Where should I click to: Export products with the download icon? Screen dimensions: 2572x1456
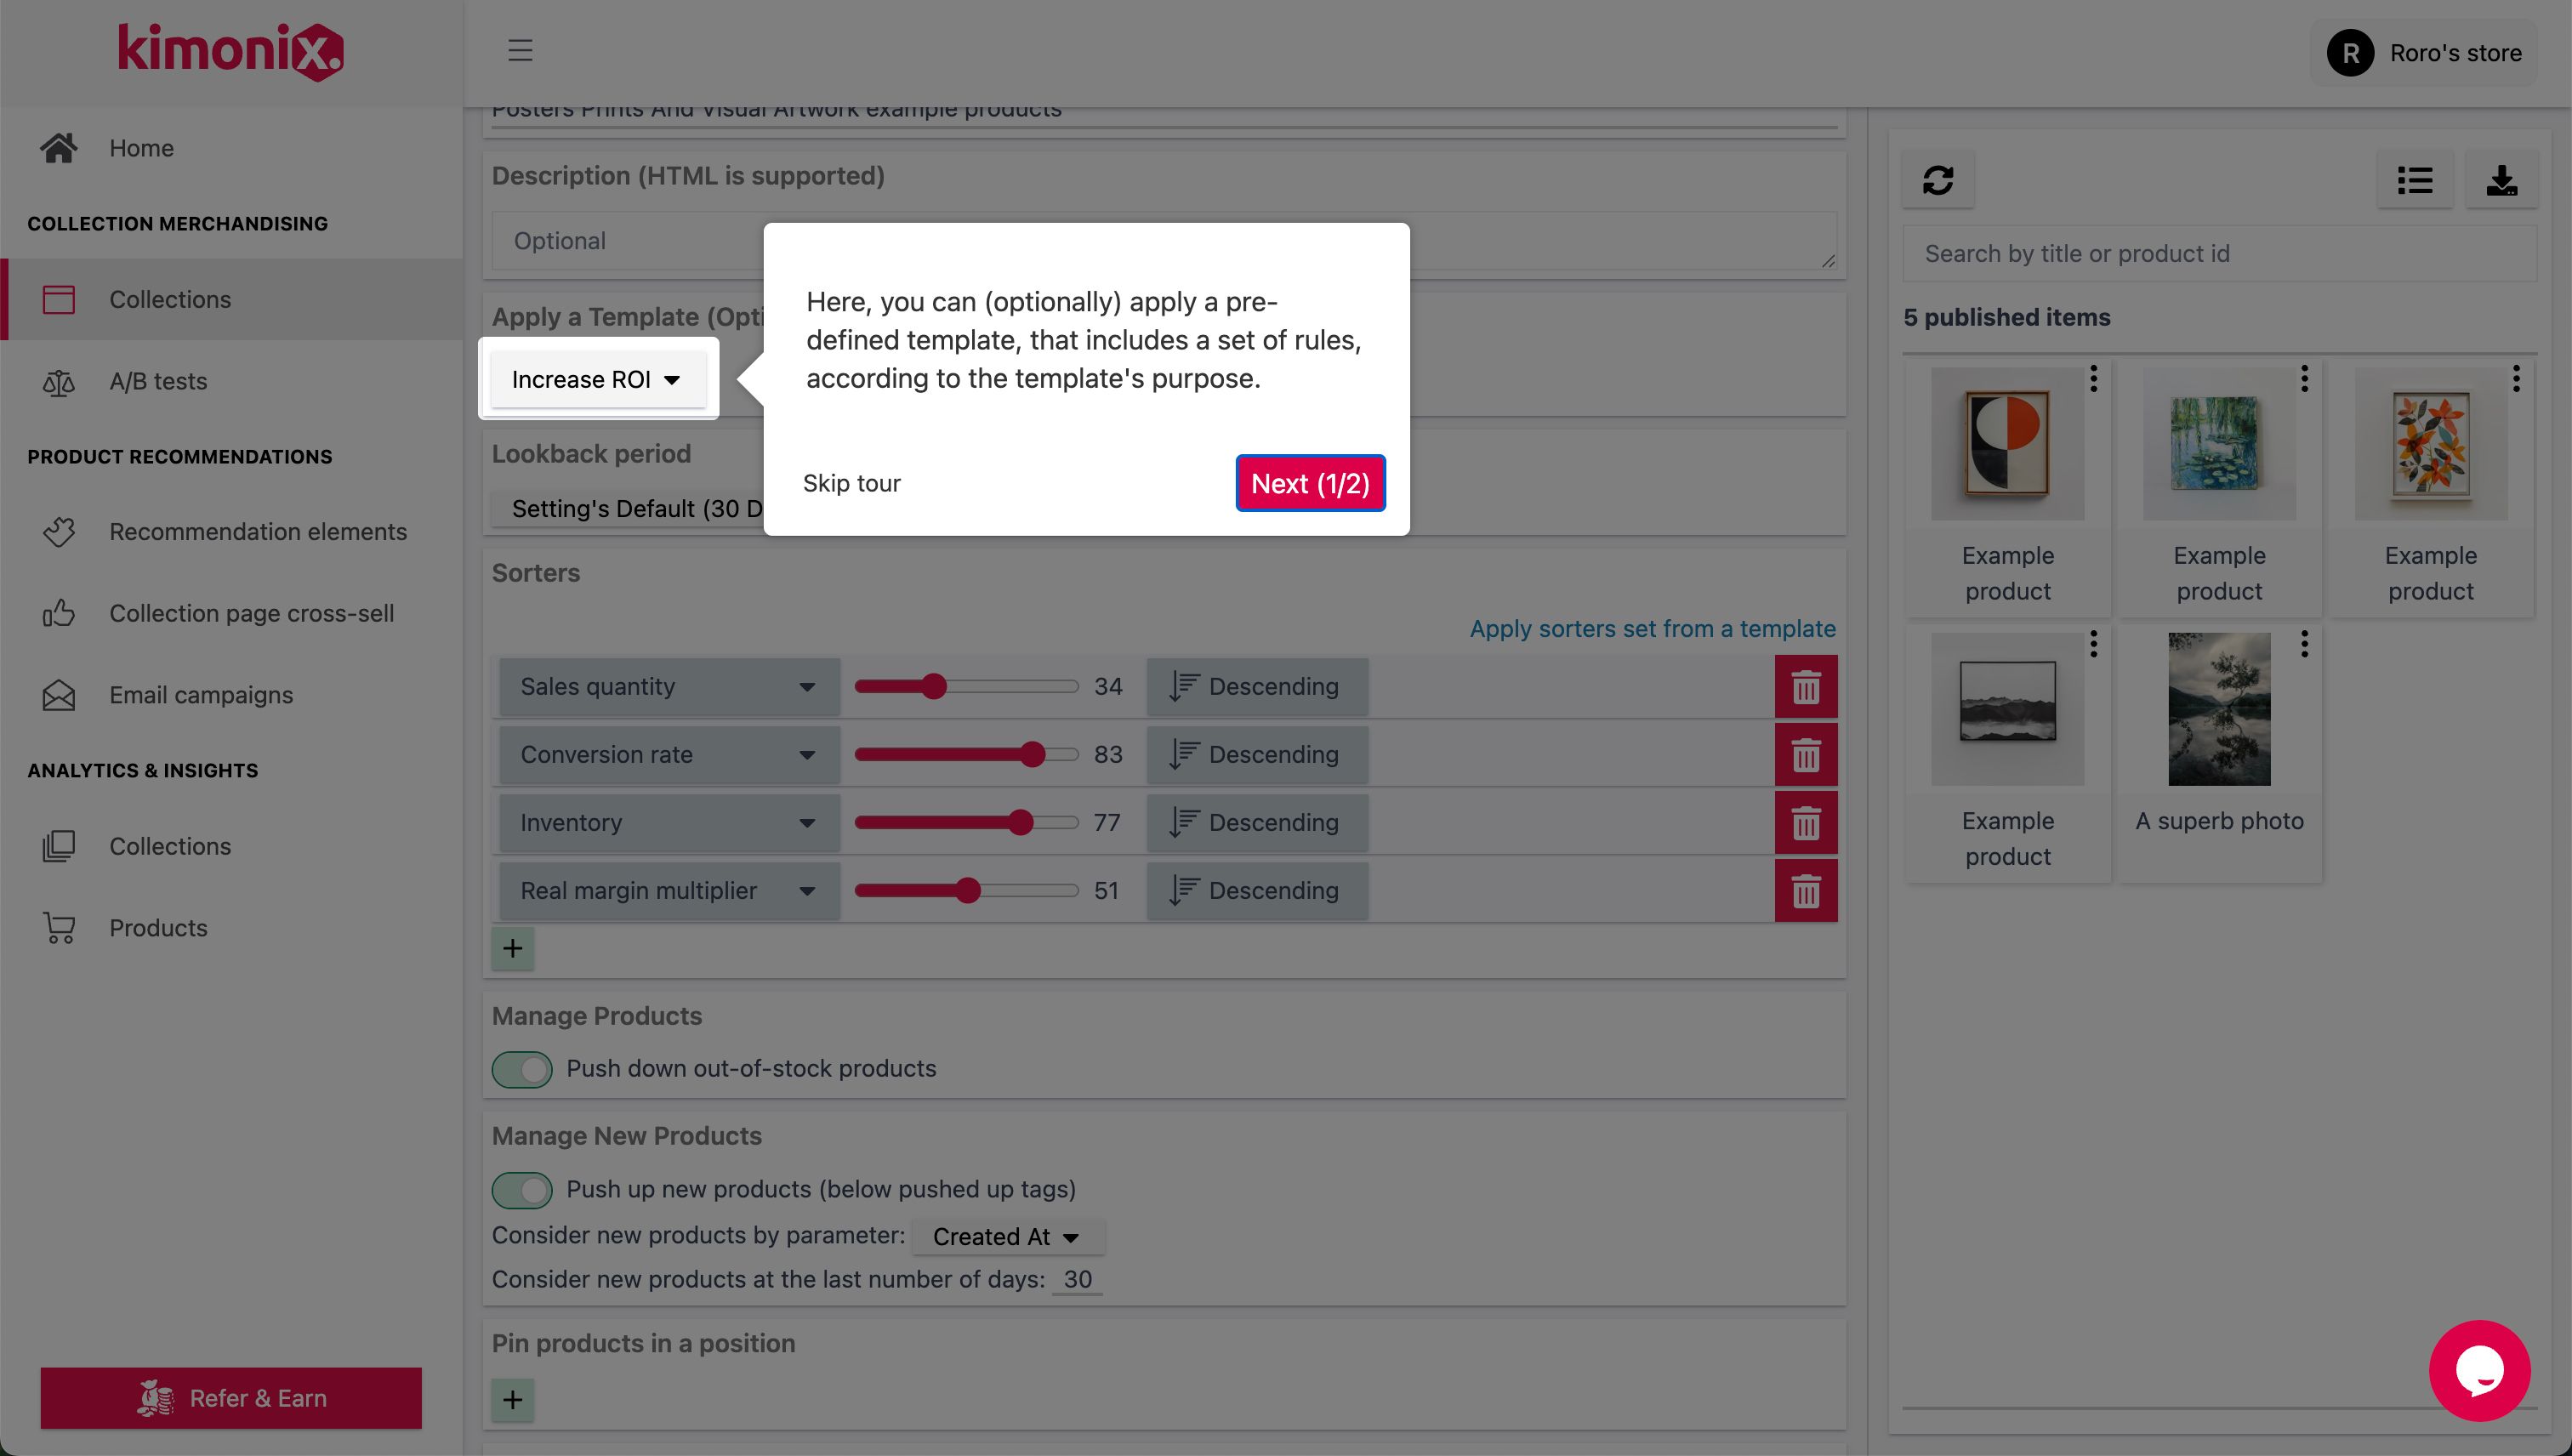coord(2502,181)
